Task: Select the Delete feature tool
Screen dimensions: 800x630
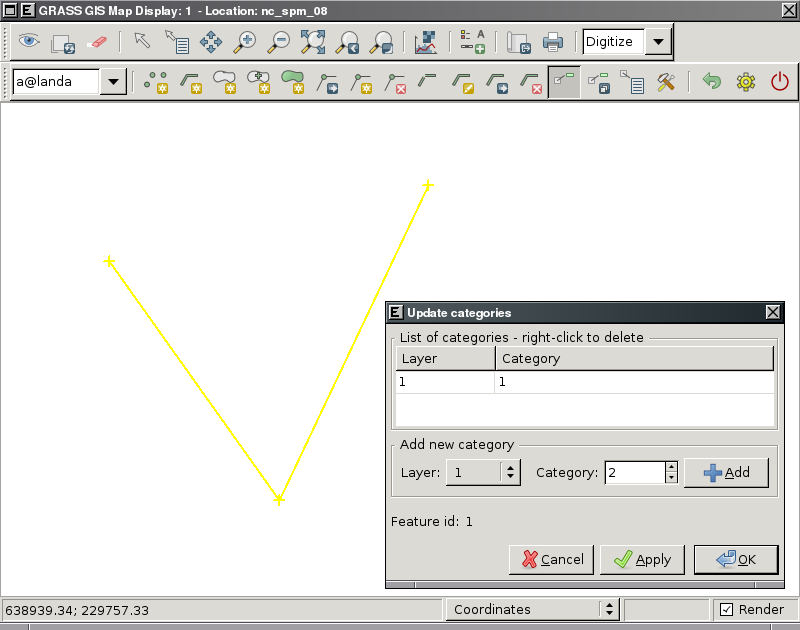Action: (531, 83)
